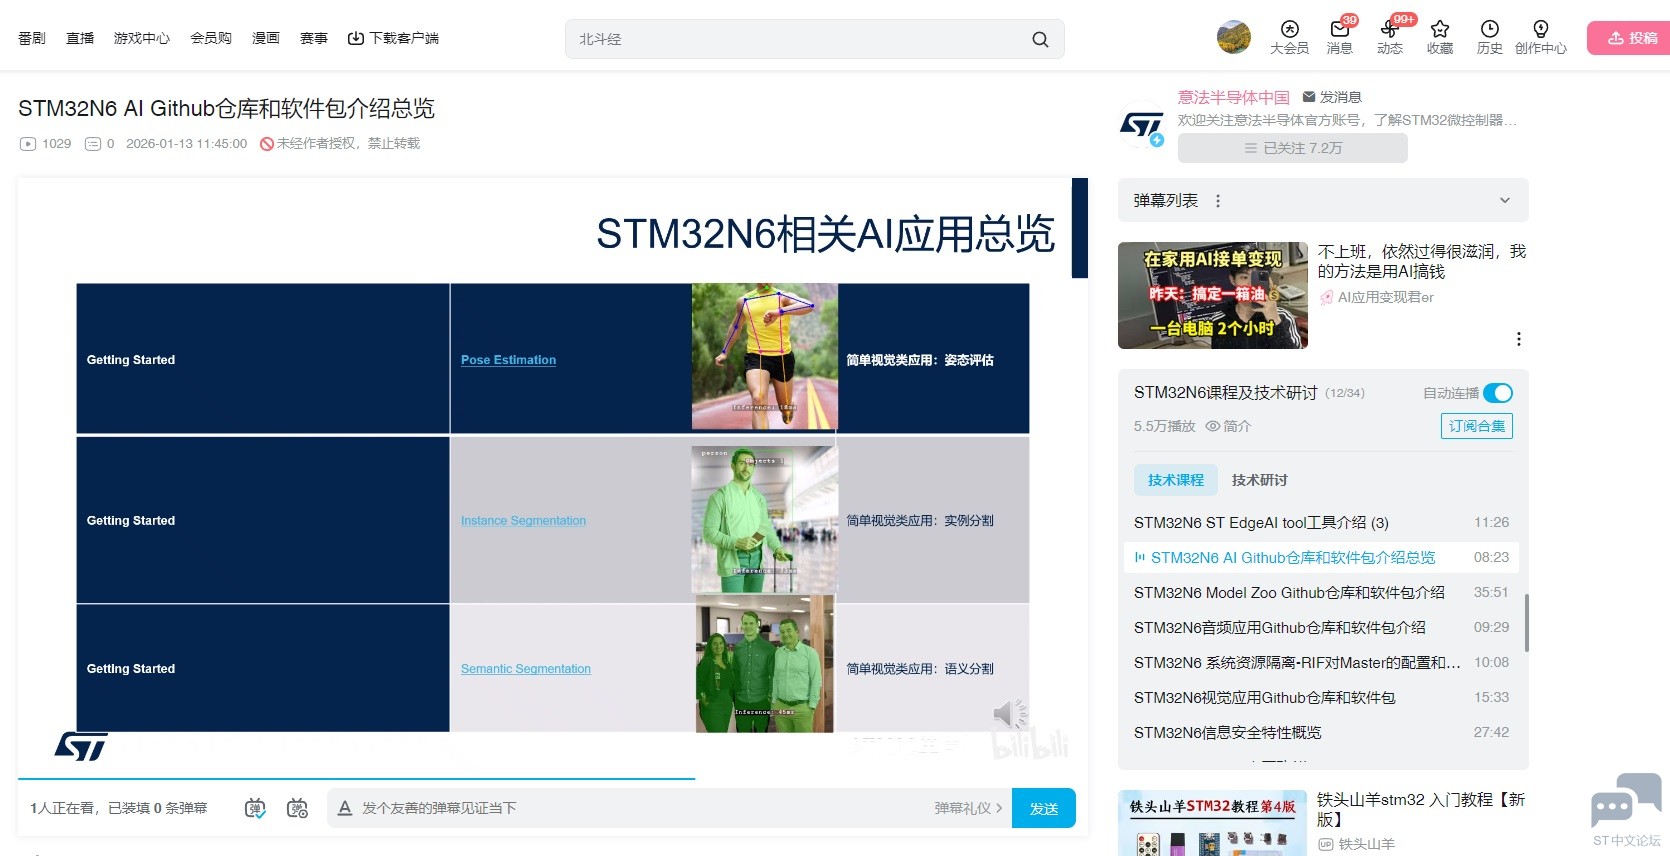Click the pink 投稿 upload button
Image resolution: width=1670 pixels, height=856 pixels.
tap(1632, 38)
